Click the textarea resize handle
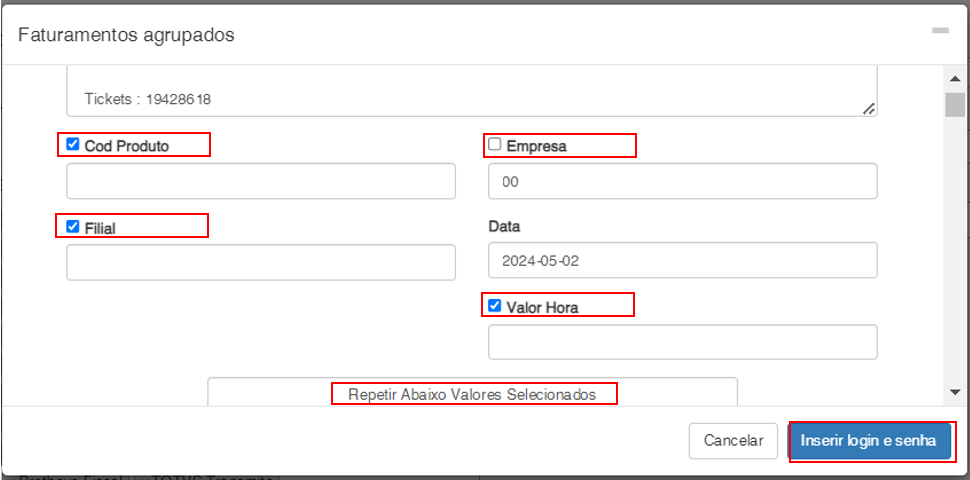 click(x=869, y=109)
